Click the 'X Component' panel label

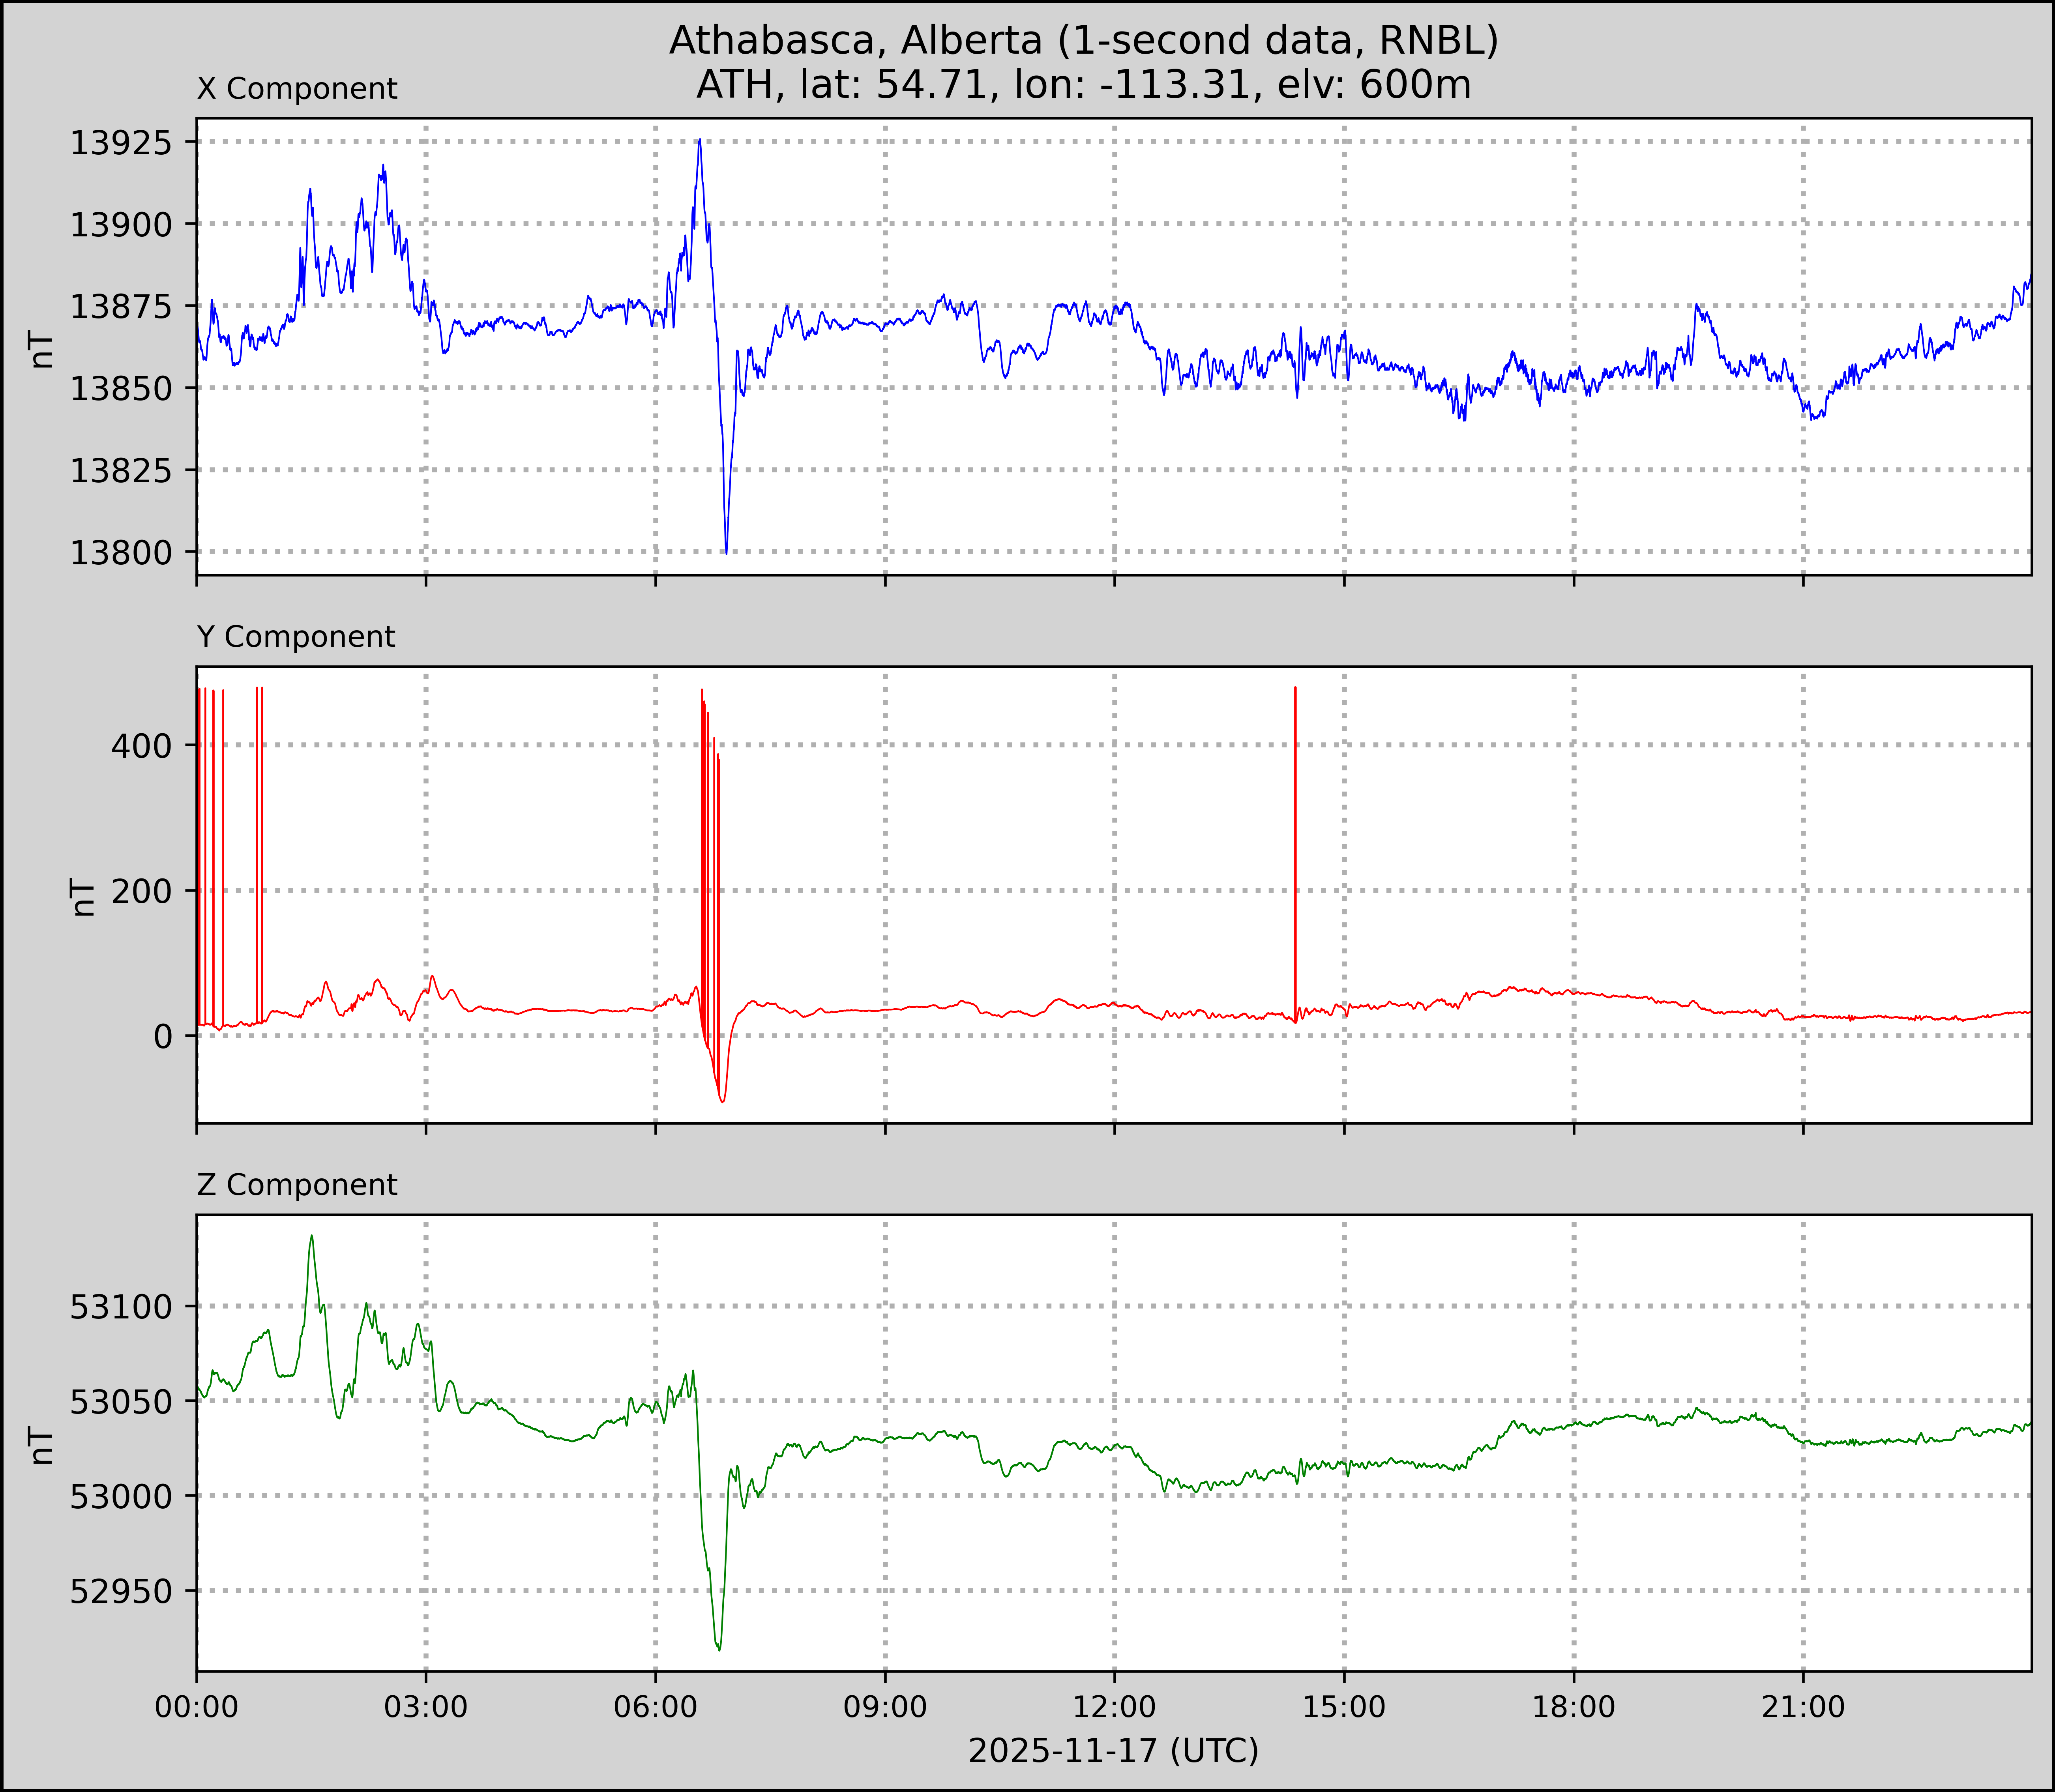pyautogui.click(x=297, y=89)
